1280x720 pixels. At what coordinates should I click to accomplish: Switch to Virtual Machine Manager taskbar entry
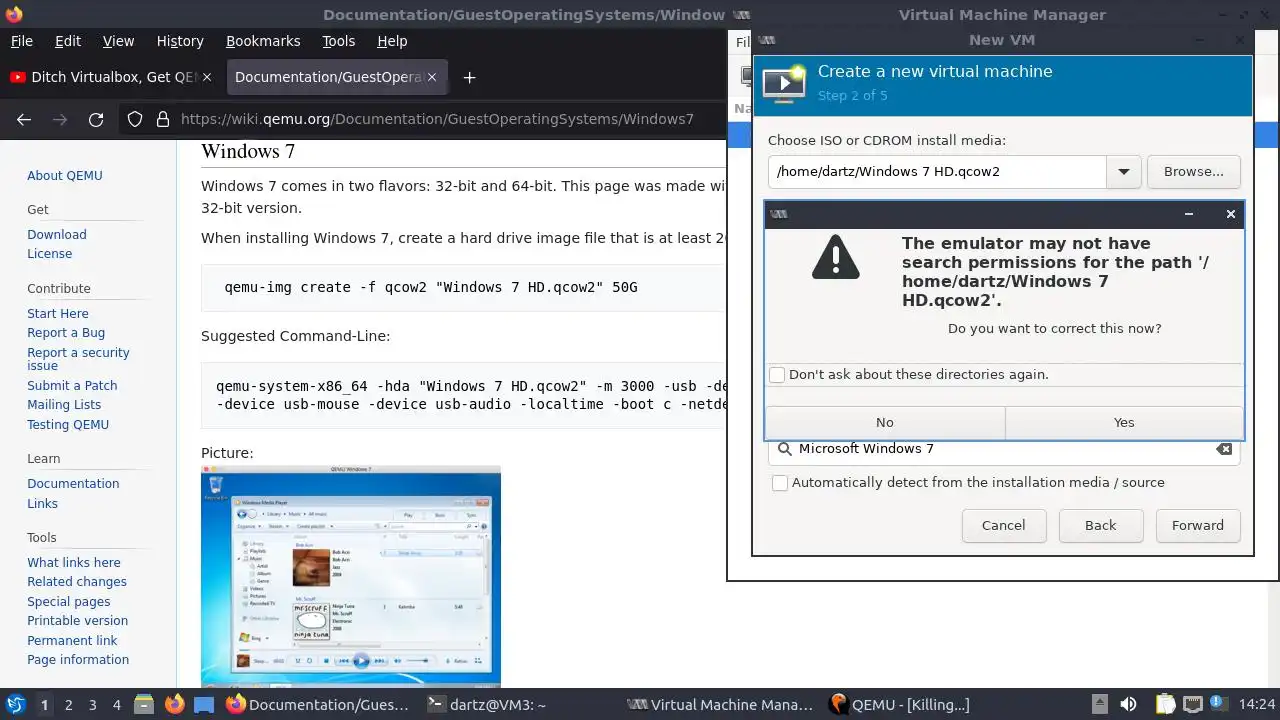click(721, 704)
